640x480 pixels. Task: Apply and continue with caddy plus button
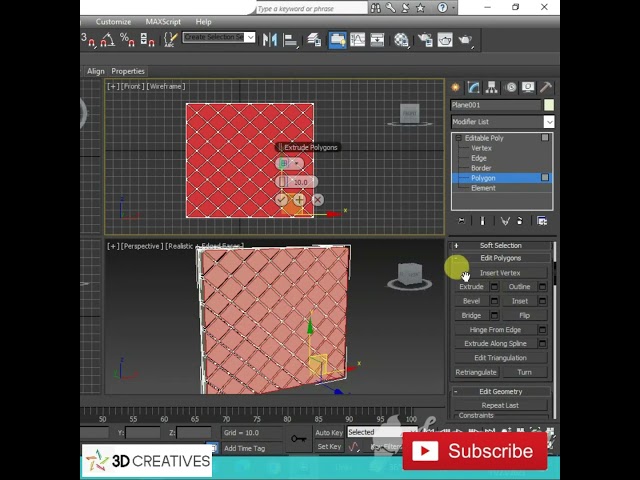(299, 200)
